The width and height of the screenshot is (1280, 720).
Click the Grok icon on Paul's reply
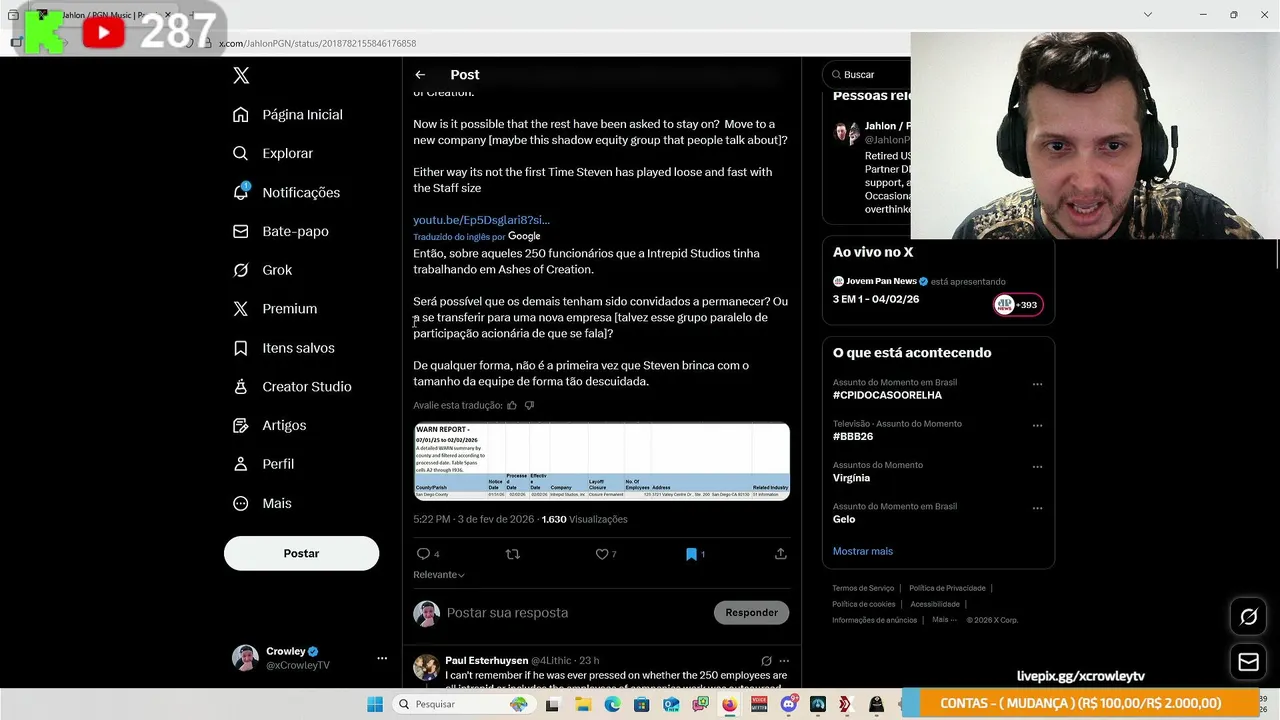(x=766, y=661)
